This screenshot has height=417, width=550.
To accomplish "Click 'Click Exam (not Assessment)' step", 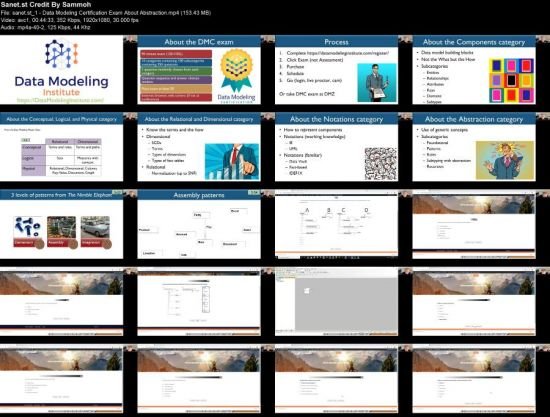I will [315, 60].
